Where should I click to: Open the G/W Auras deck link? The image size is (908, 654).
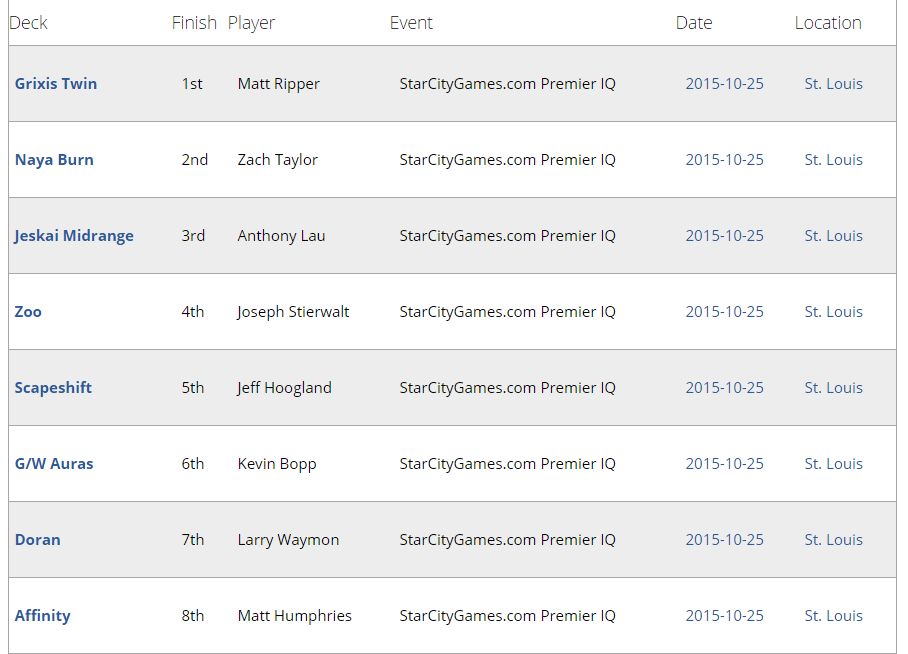[x=54, y=463]
